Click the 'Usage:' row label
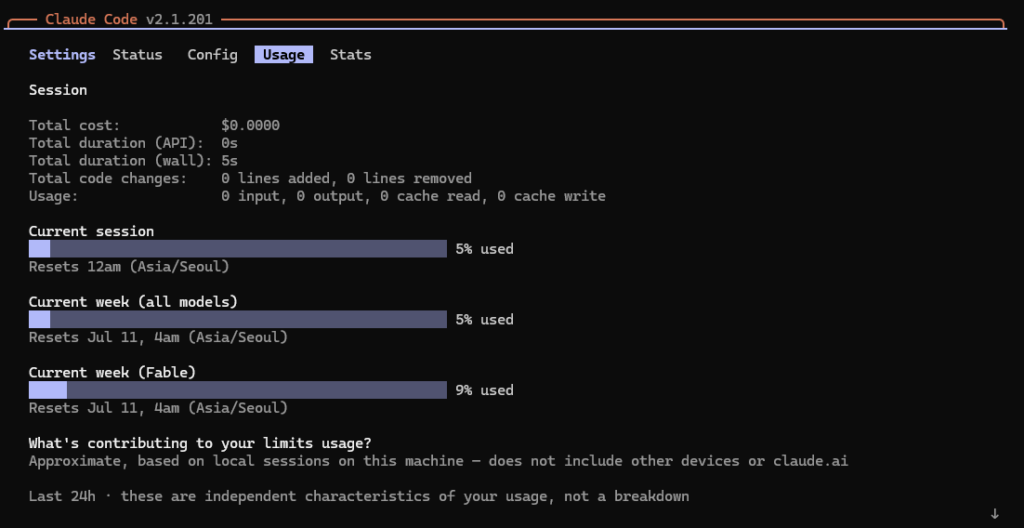1024x528 pixels. tap(54, 196)
